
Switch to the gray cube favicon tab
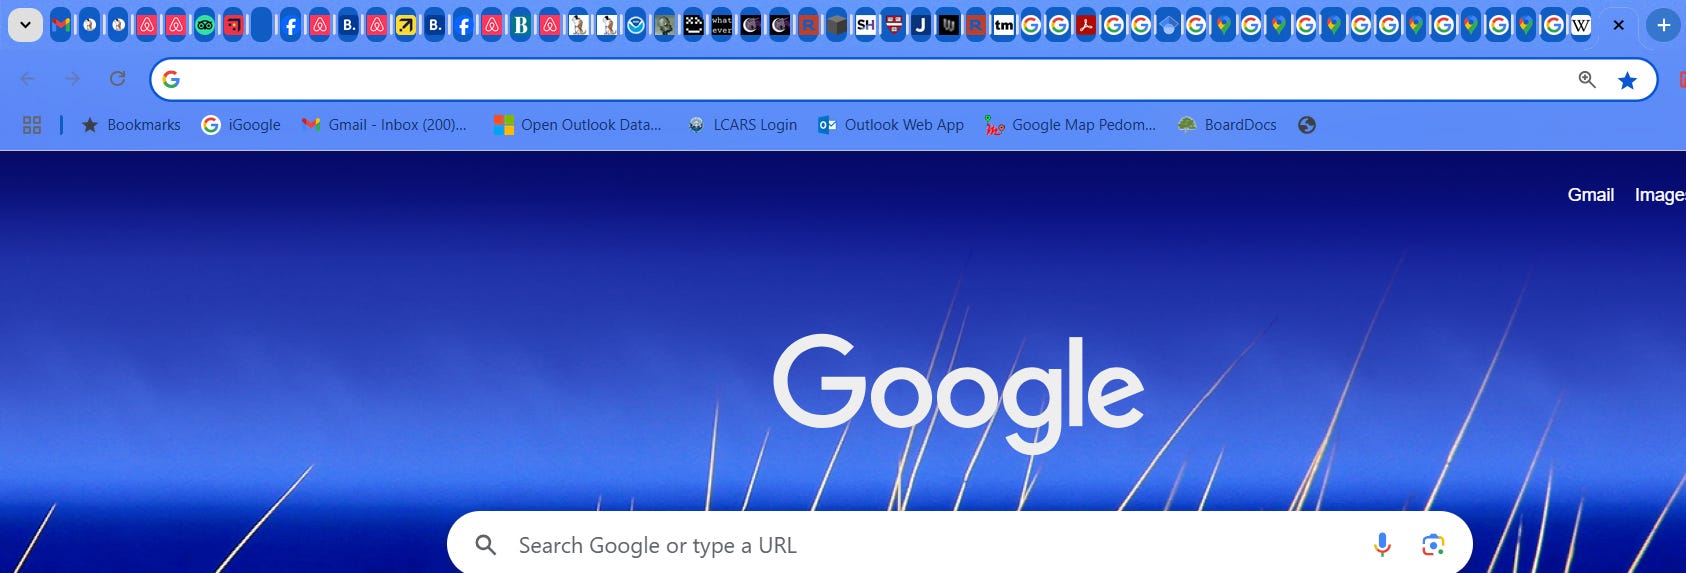tap(837, 25)
